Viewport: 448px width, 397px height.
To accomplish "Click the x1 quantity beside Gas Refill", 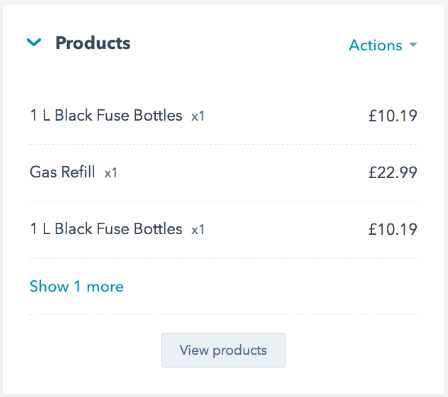I will pos(111,173).
